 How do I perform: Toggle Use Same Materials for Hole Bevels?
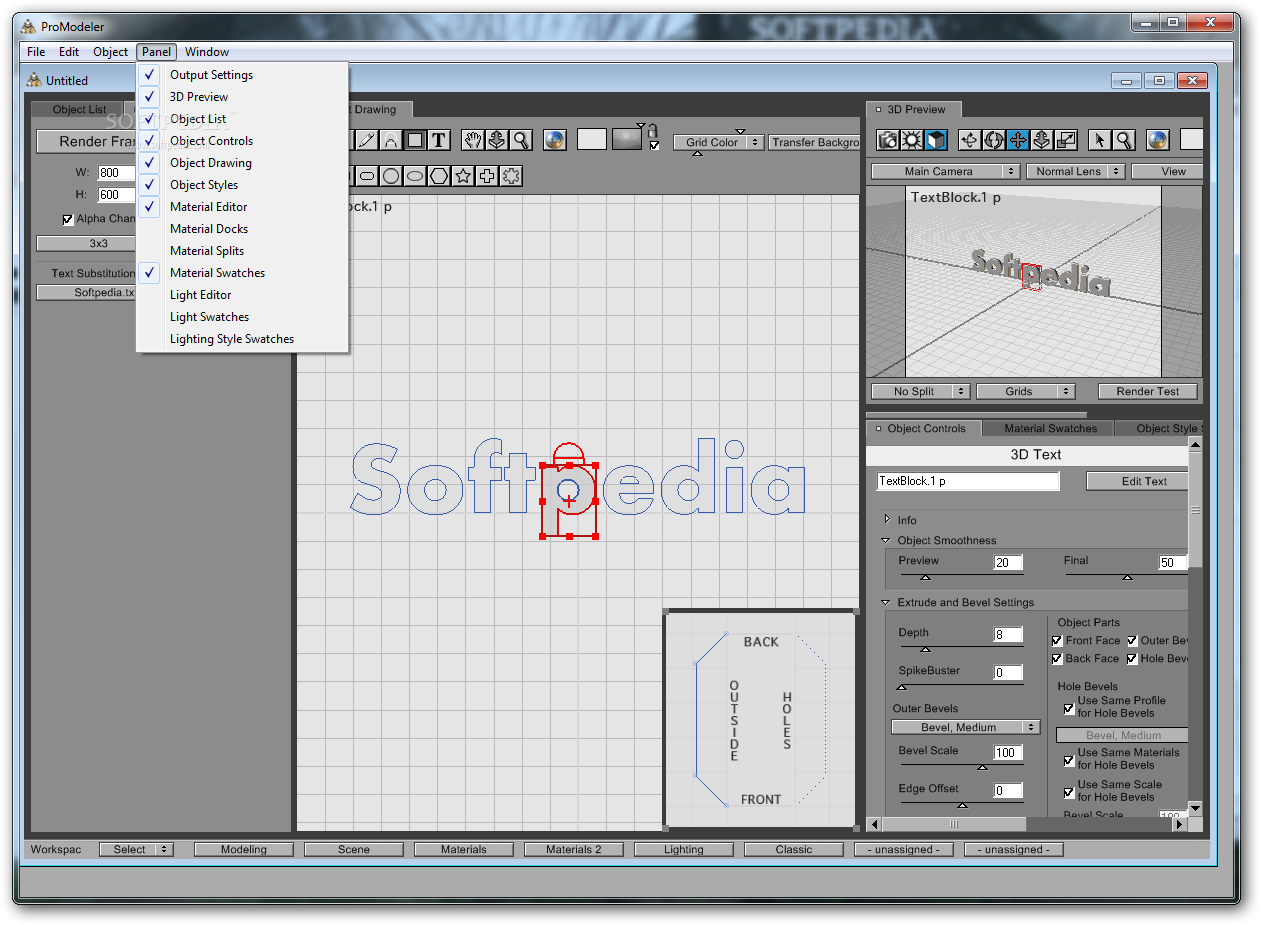[1069, 760]
